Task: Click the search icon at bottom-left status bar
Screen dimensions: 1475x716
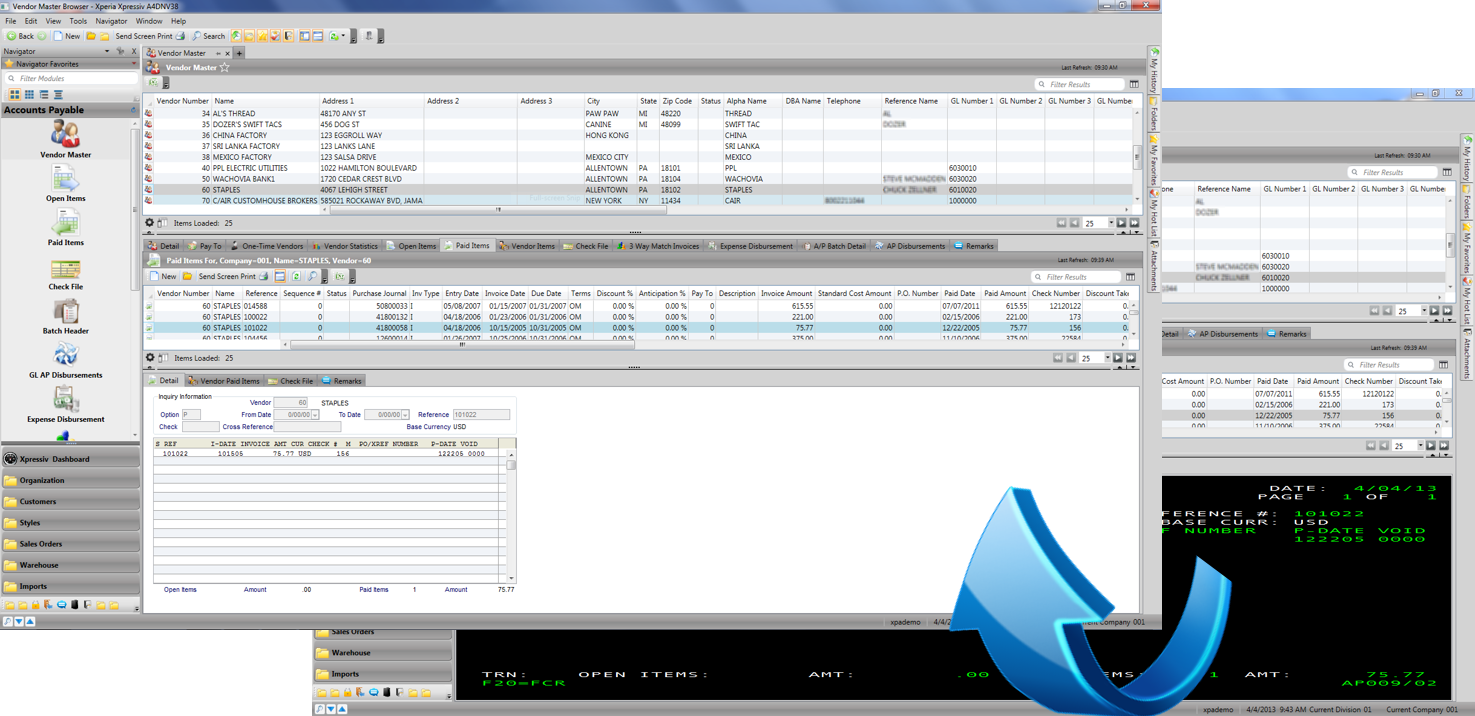Action: pyautogui.click(x=7, y=622)
